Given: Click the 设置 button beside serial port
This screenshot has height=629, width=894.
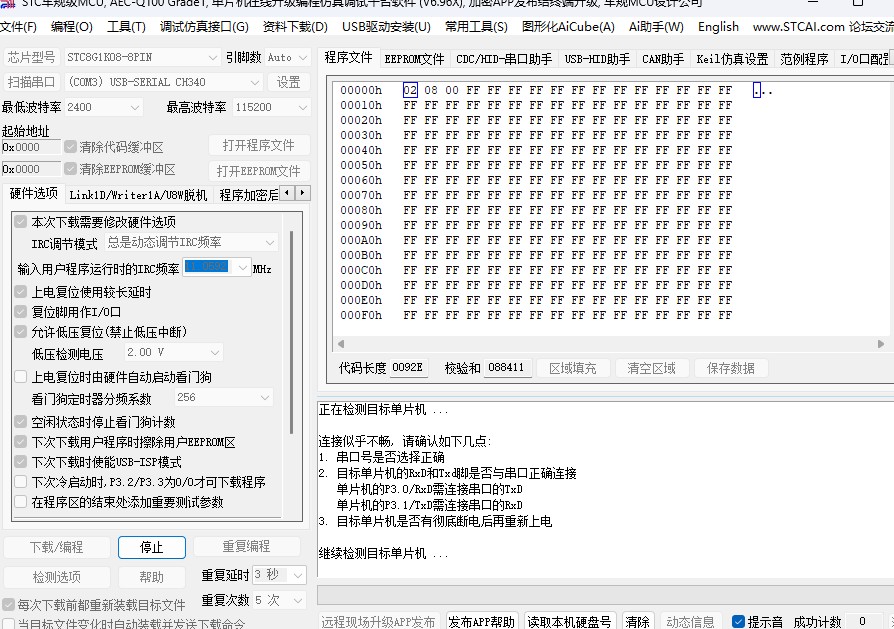Looking at the screenshot, I should 288,82.
